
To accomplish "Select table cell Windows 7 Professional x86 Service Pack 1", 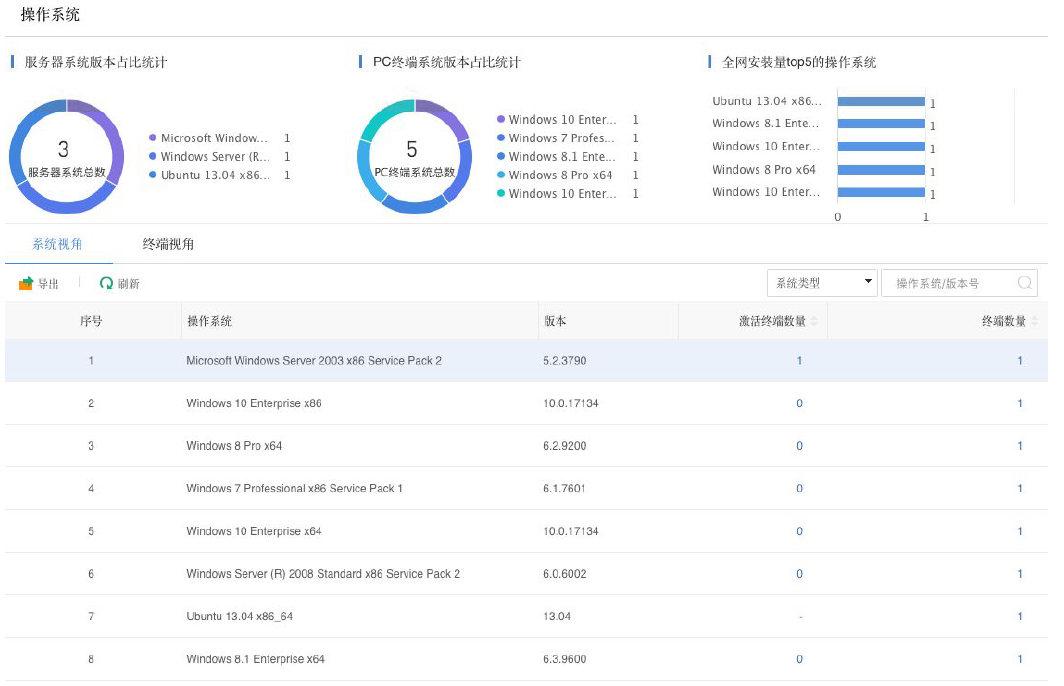I will pos(294,489).
